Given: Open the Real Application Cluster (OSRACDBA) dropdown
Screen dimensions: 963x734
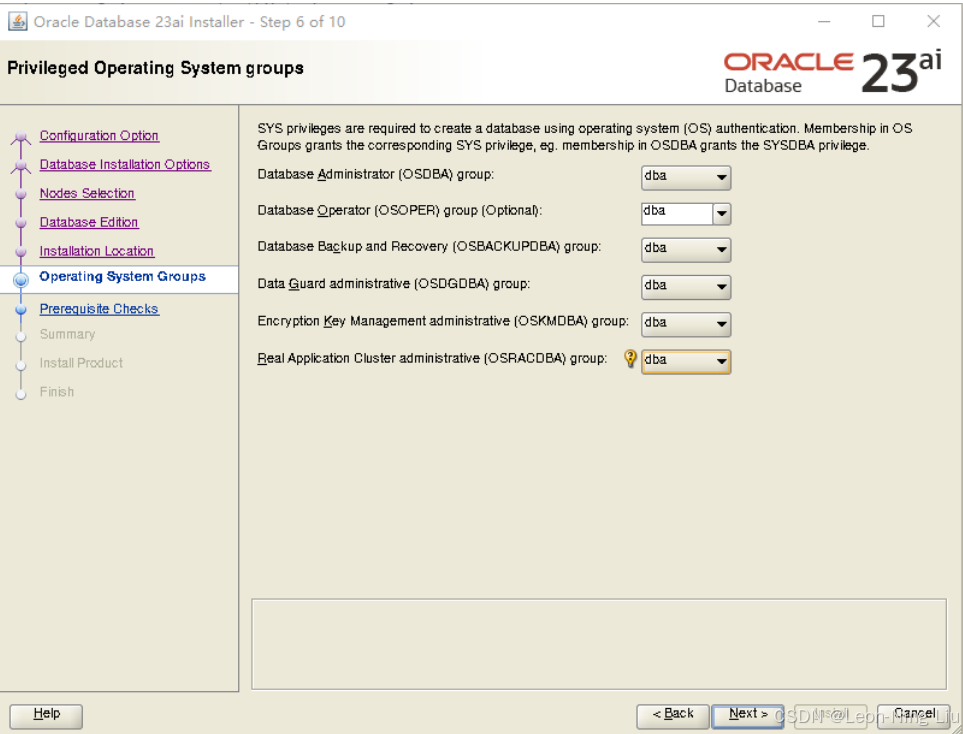Looking at the screenshot, I should coord(686,362).
